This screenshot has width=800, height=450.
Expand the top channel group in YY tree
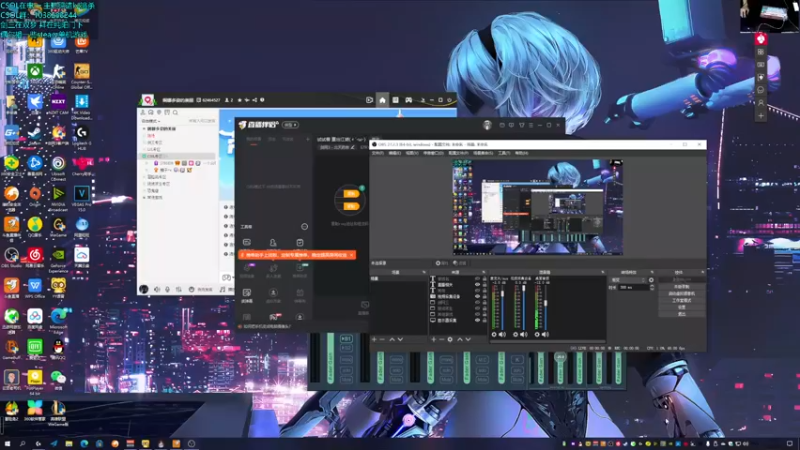[144, 129]
